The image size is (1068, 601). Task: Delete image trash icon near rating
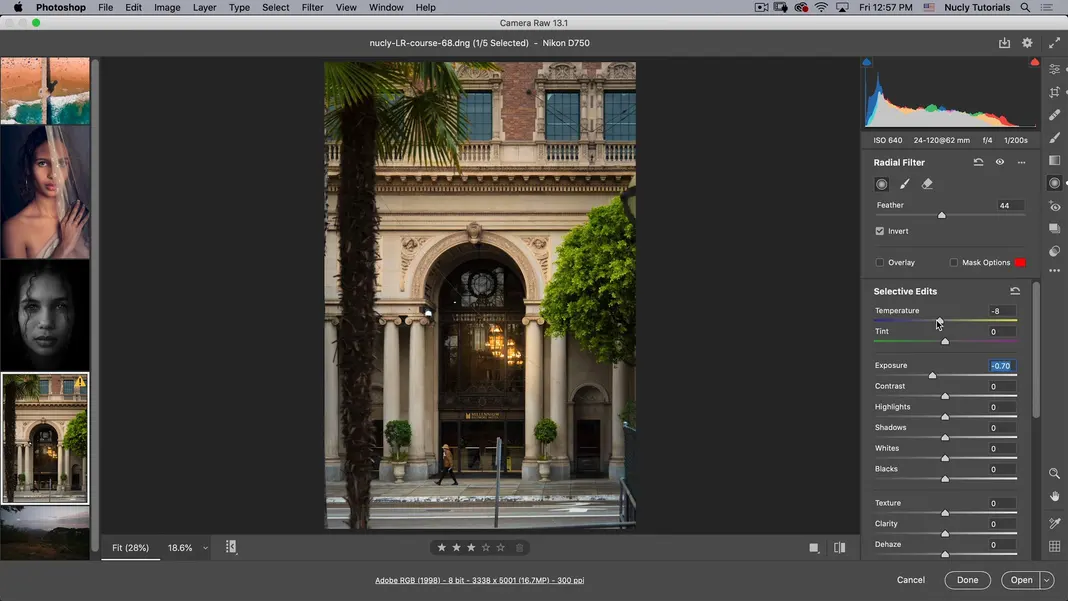pyautogui.click(x=520, y=548)
